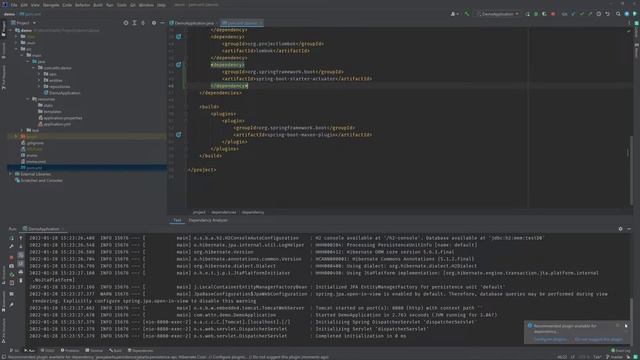Click the up arrow in the Run console toolbar

coord(21,238)
